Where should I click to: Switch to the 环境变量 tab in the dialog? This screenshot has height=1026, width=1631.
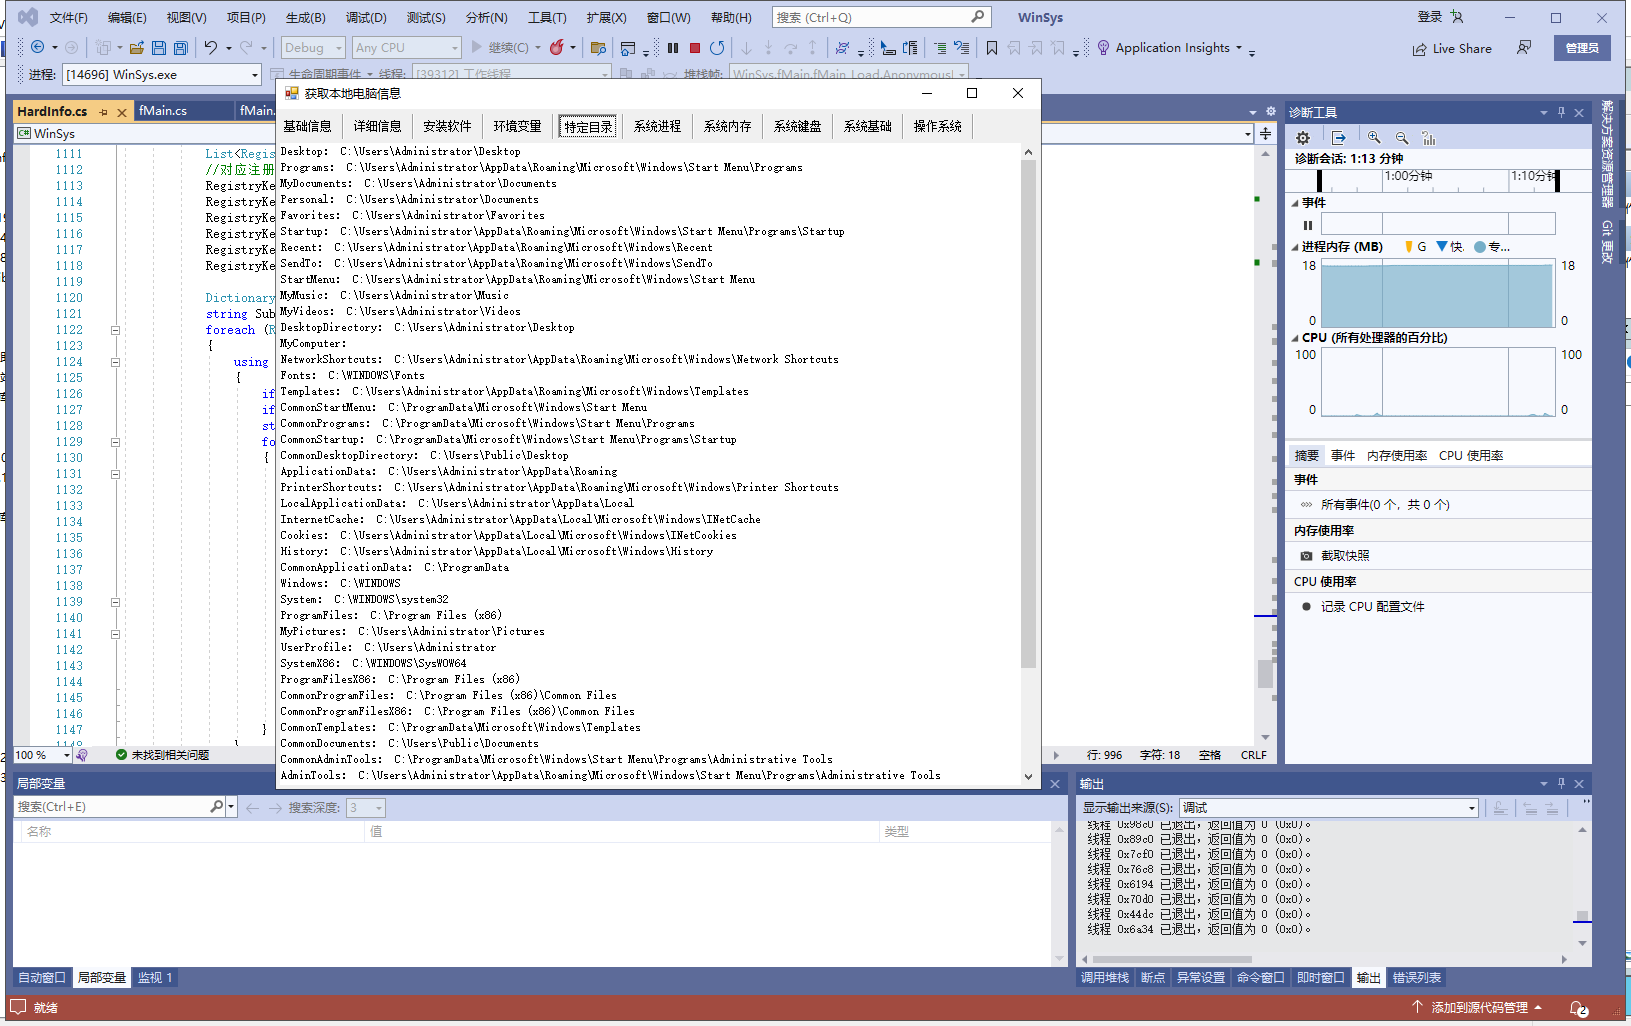[517, 126]
